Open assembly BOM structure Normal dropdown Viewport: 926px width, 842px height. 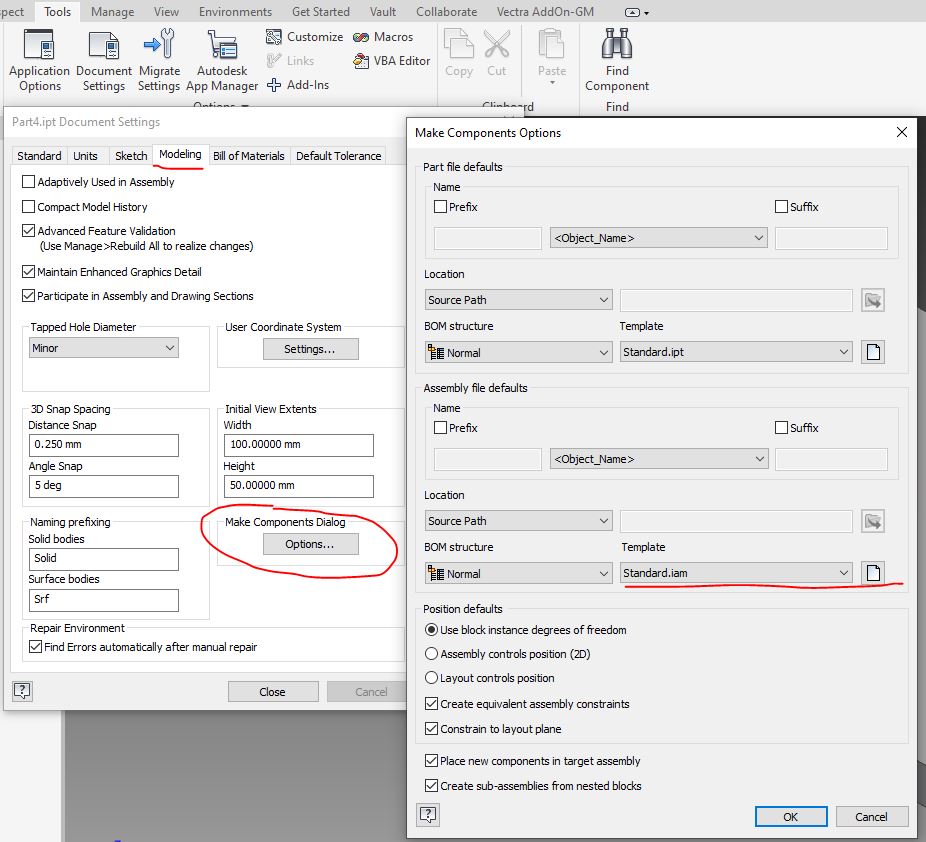(518, 573)
